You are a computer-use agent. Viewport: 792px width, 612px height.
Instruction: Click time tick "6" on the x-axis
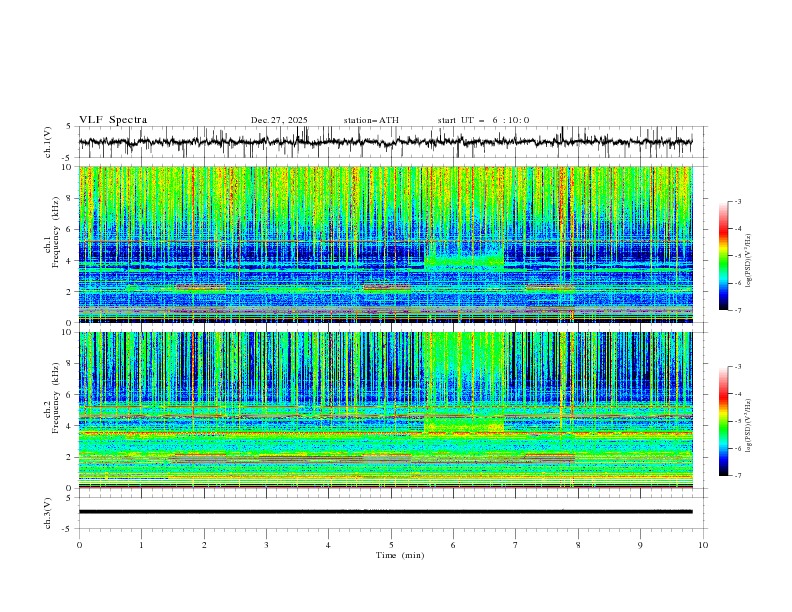pyautogui.click(x=453, y=545)
